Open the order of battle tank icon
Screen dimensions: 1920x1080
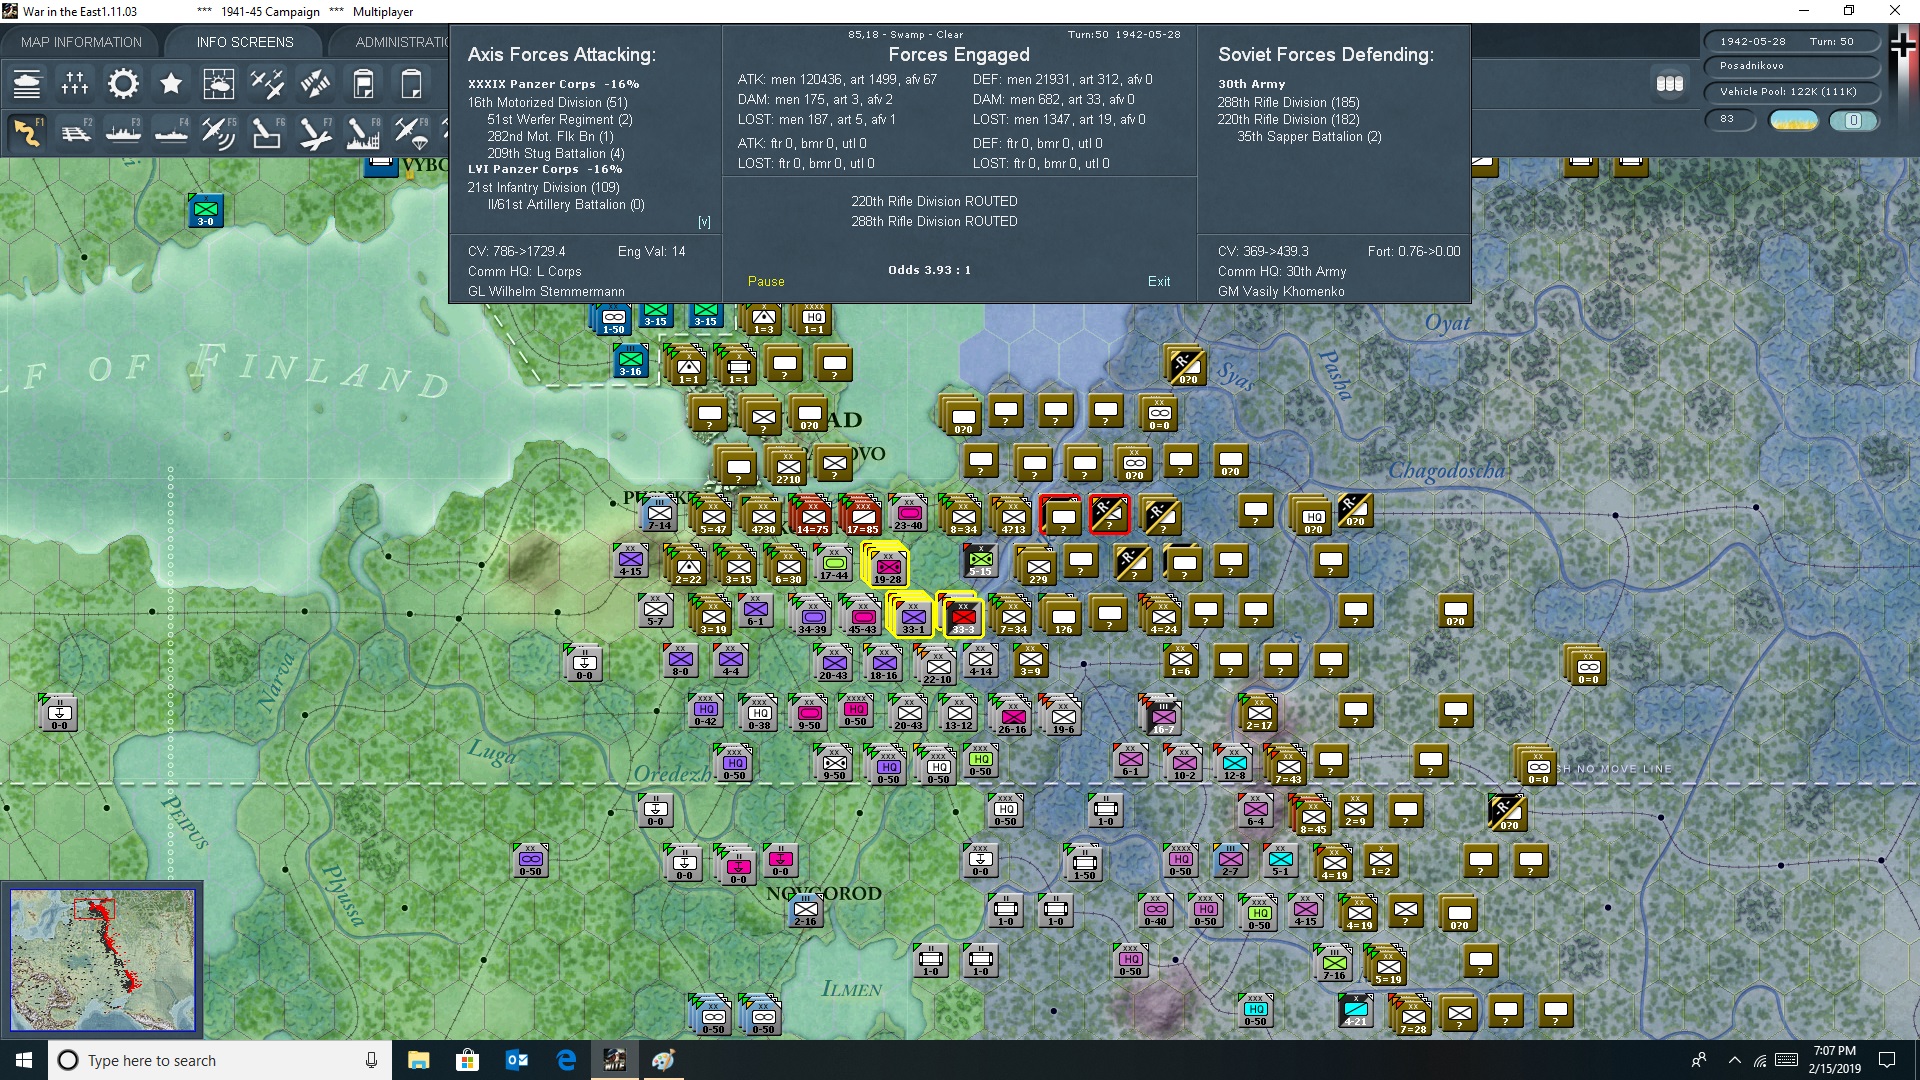(x=27, y=84)
